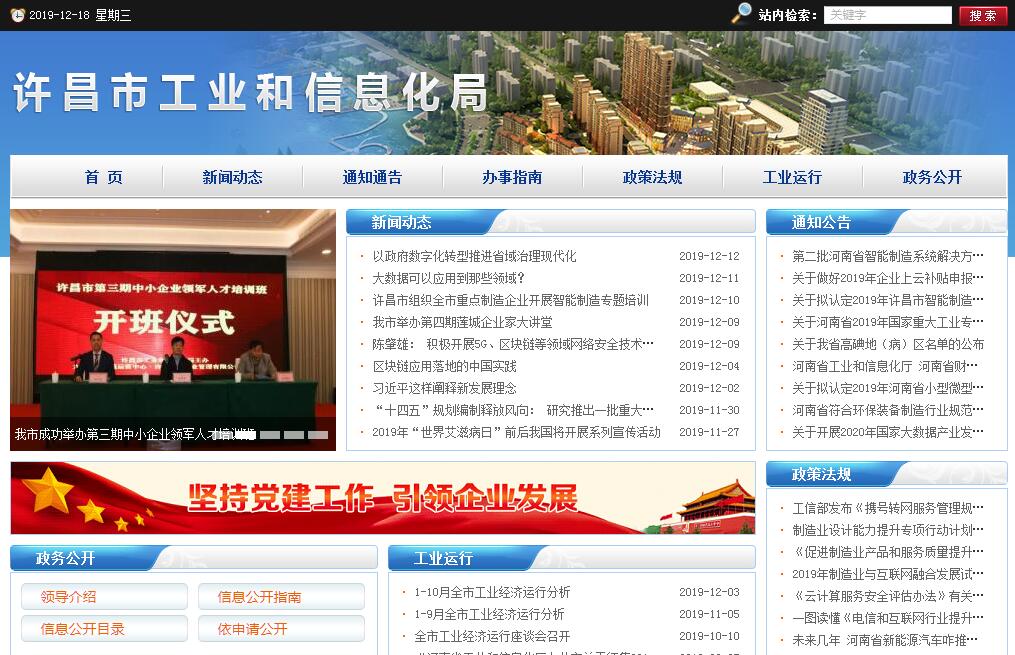The image size is (1015, 655).
Task: Open 2019年“世界艾滋病日” news article
Action: tap(516, 432)
